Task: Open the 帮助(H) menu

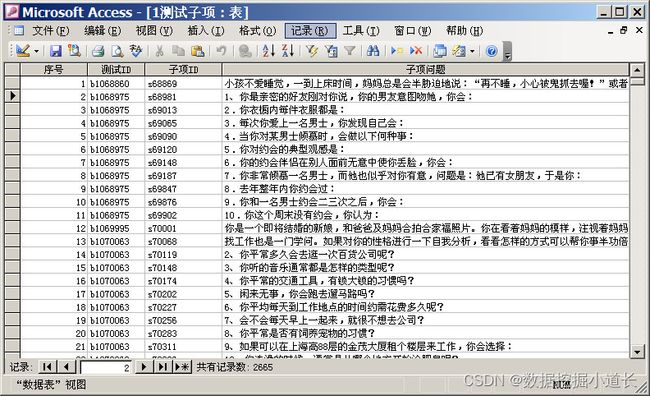Action: 464,31
